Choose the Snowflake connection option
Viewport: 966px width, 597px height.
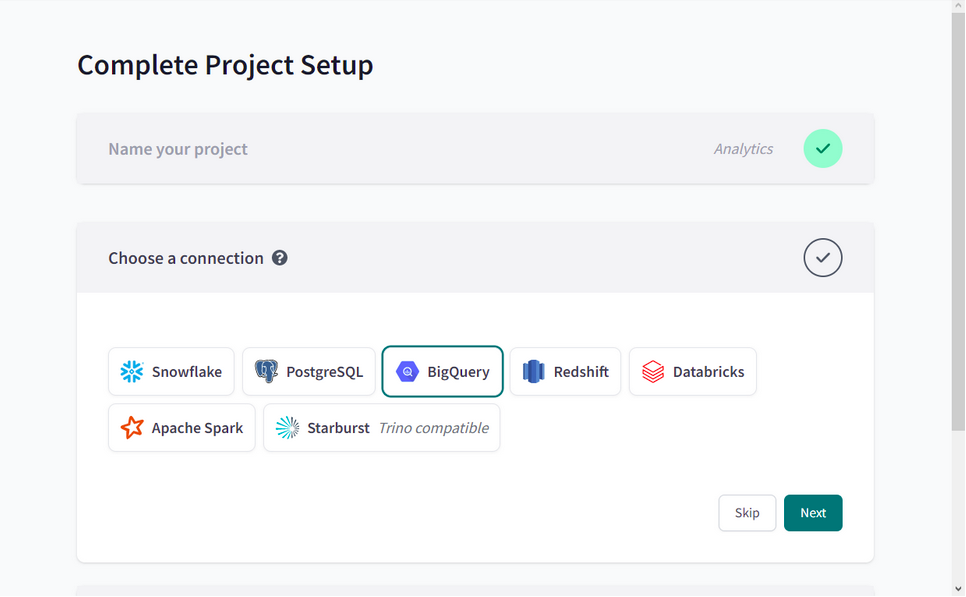(171, 372)
